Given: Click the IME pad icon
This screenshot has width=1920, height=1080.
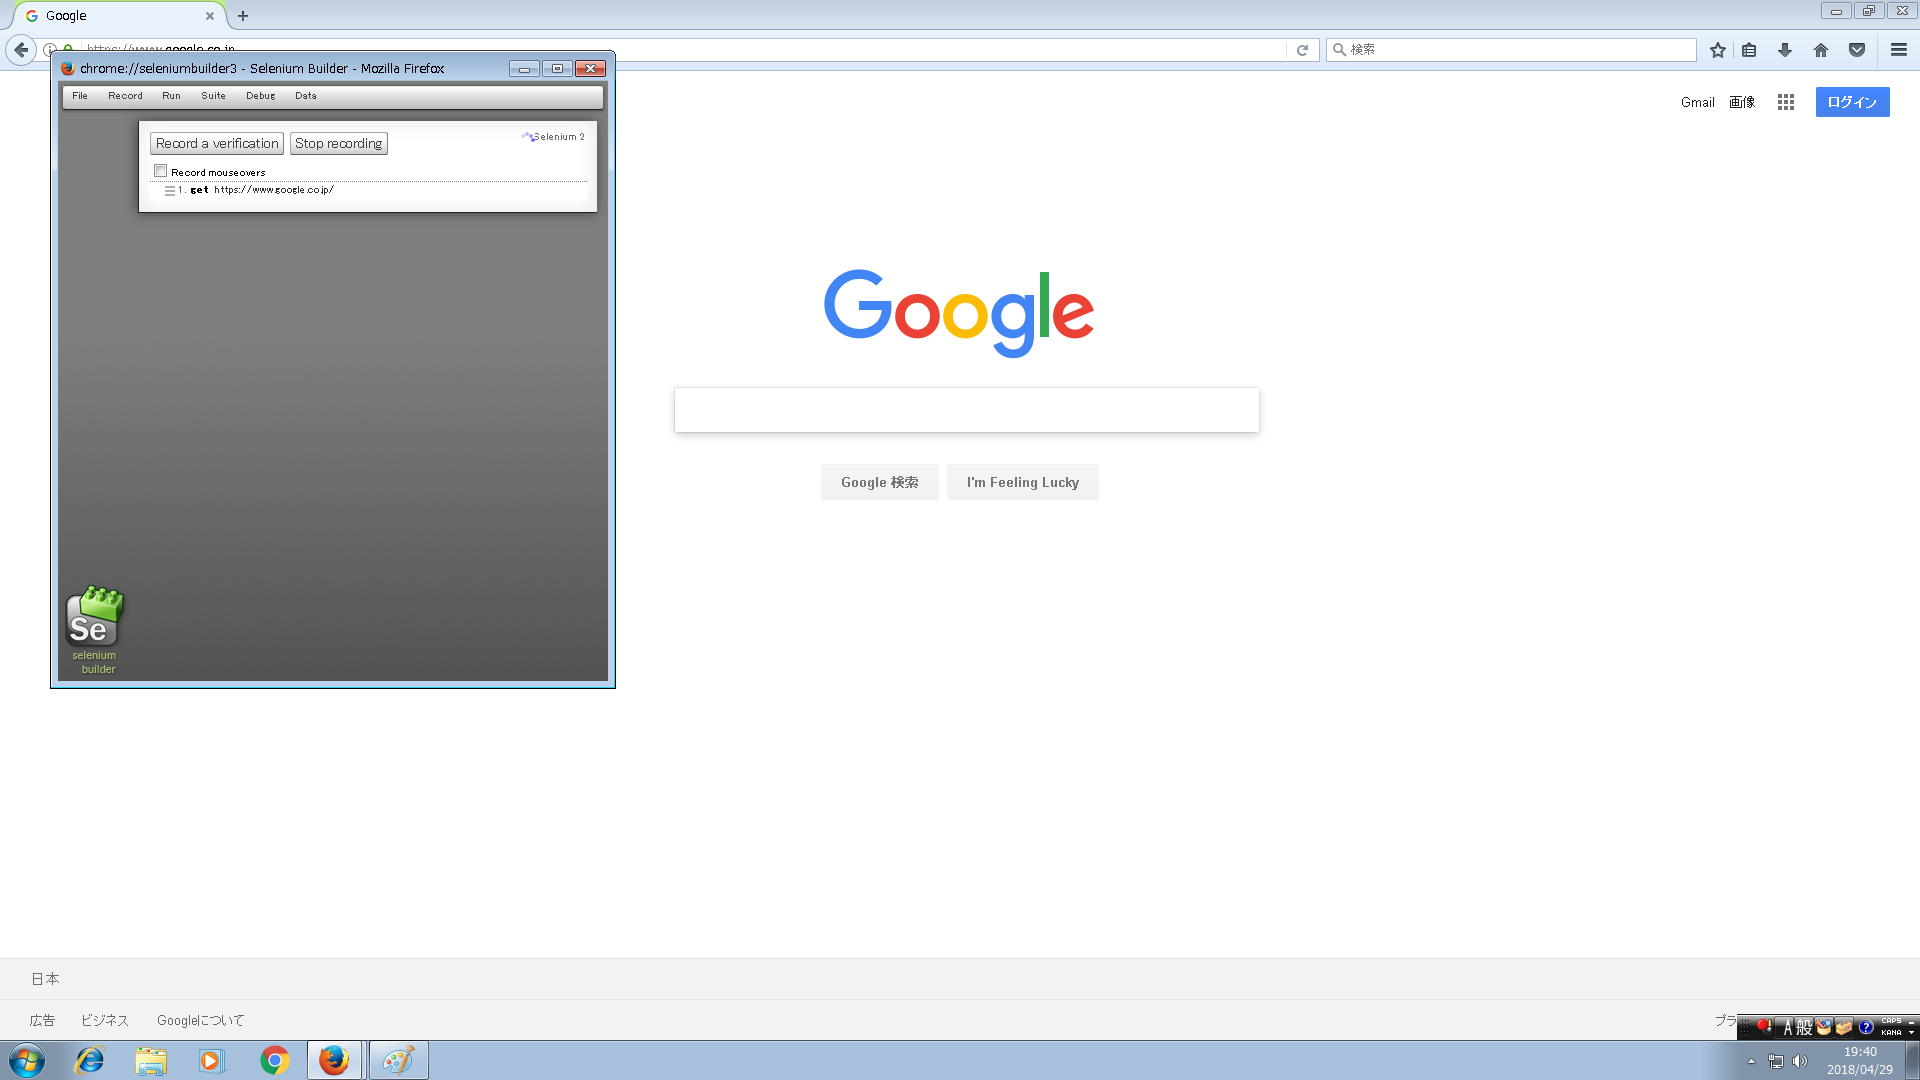Looking at the screenshot, I should (1824, 1027).
